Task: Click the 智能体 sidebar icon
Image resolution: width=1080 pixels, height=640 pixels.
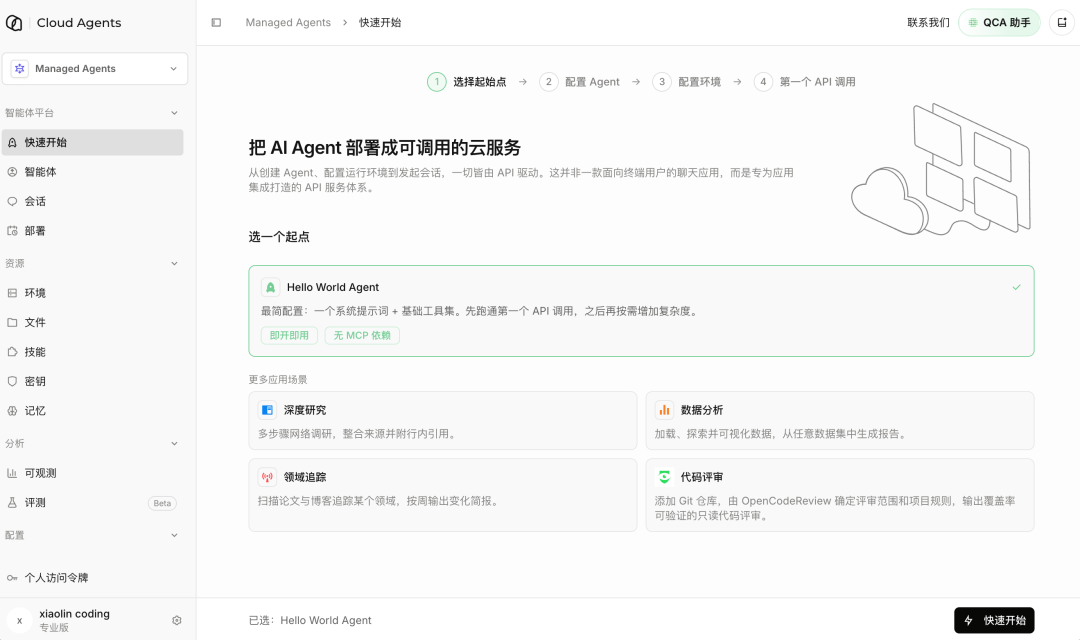Action: (12, 172)
